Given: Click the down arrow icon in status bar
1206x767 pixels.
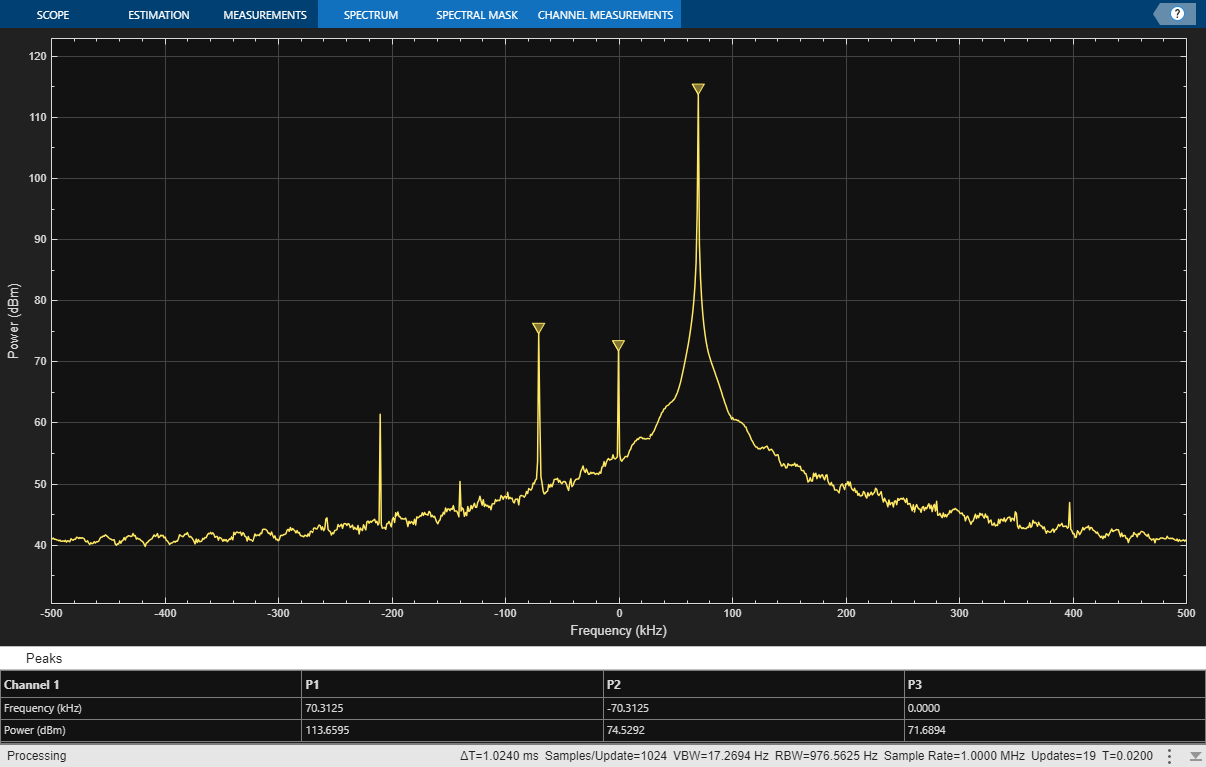Looking at the screenshot, I should pos(1195,756).
